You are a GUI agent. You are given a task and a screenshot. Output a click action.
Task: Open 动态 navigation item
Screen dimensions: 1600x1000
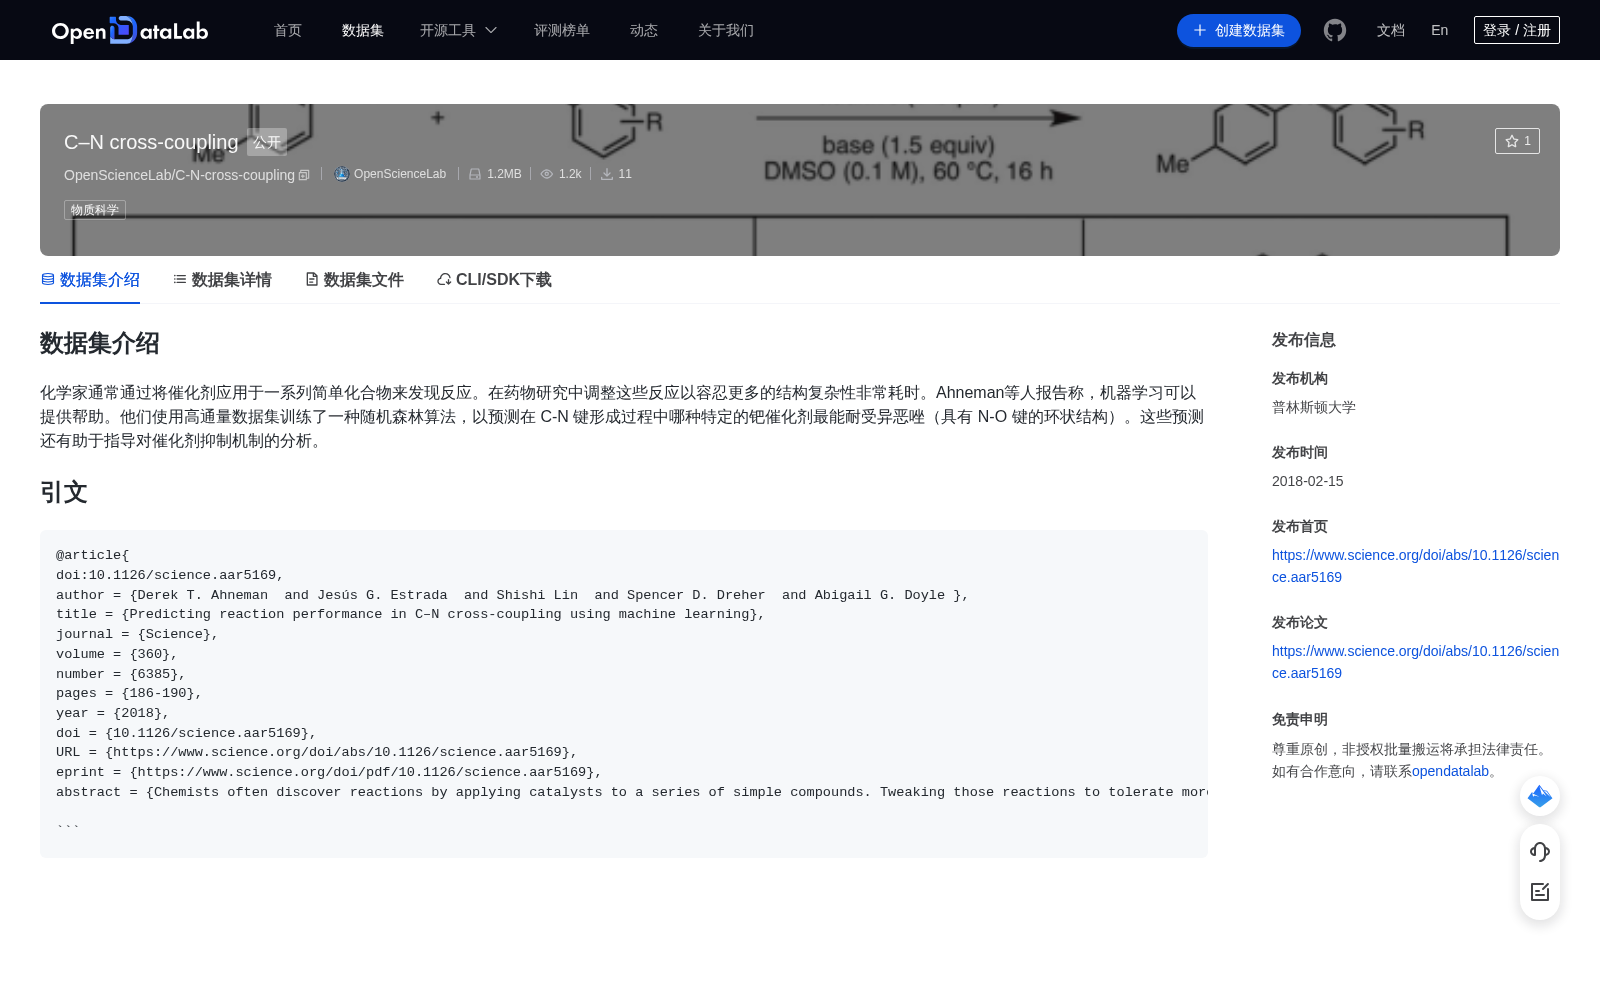tap(644, 30)
